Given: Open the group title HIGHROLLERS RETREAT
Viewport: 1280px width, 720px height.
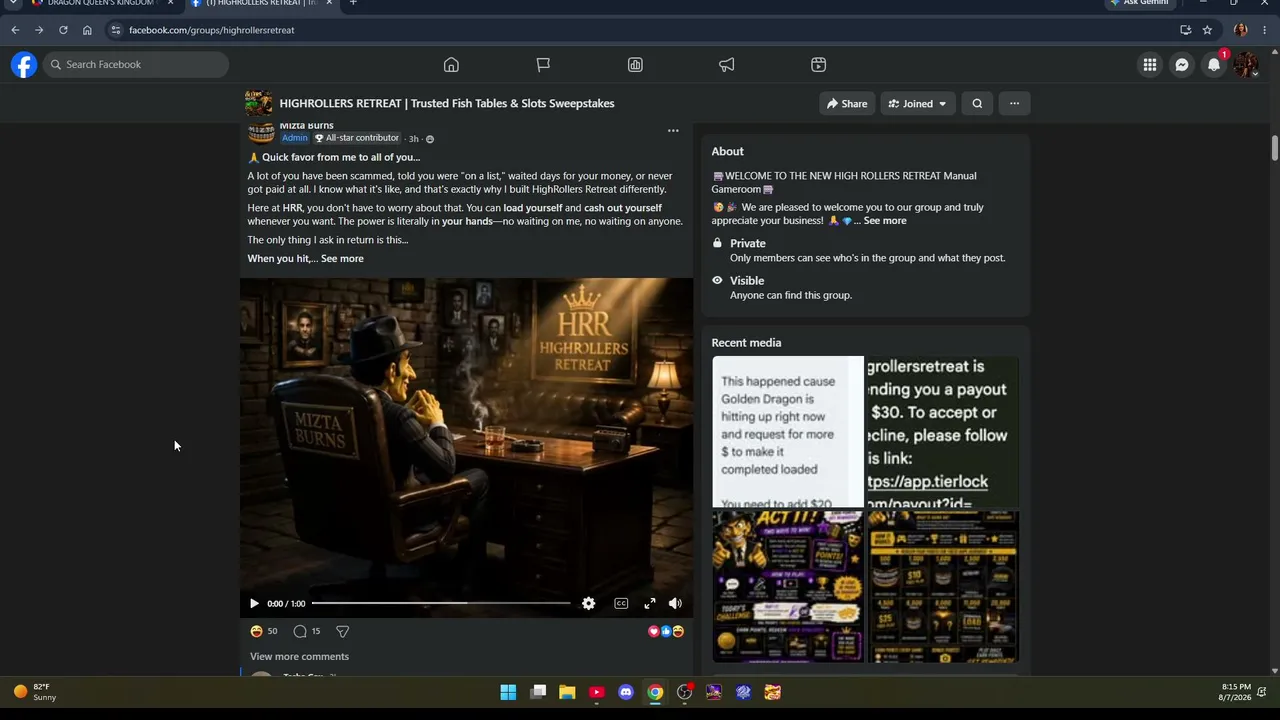Looking at the screenshot, I should [447, 103].
